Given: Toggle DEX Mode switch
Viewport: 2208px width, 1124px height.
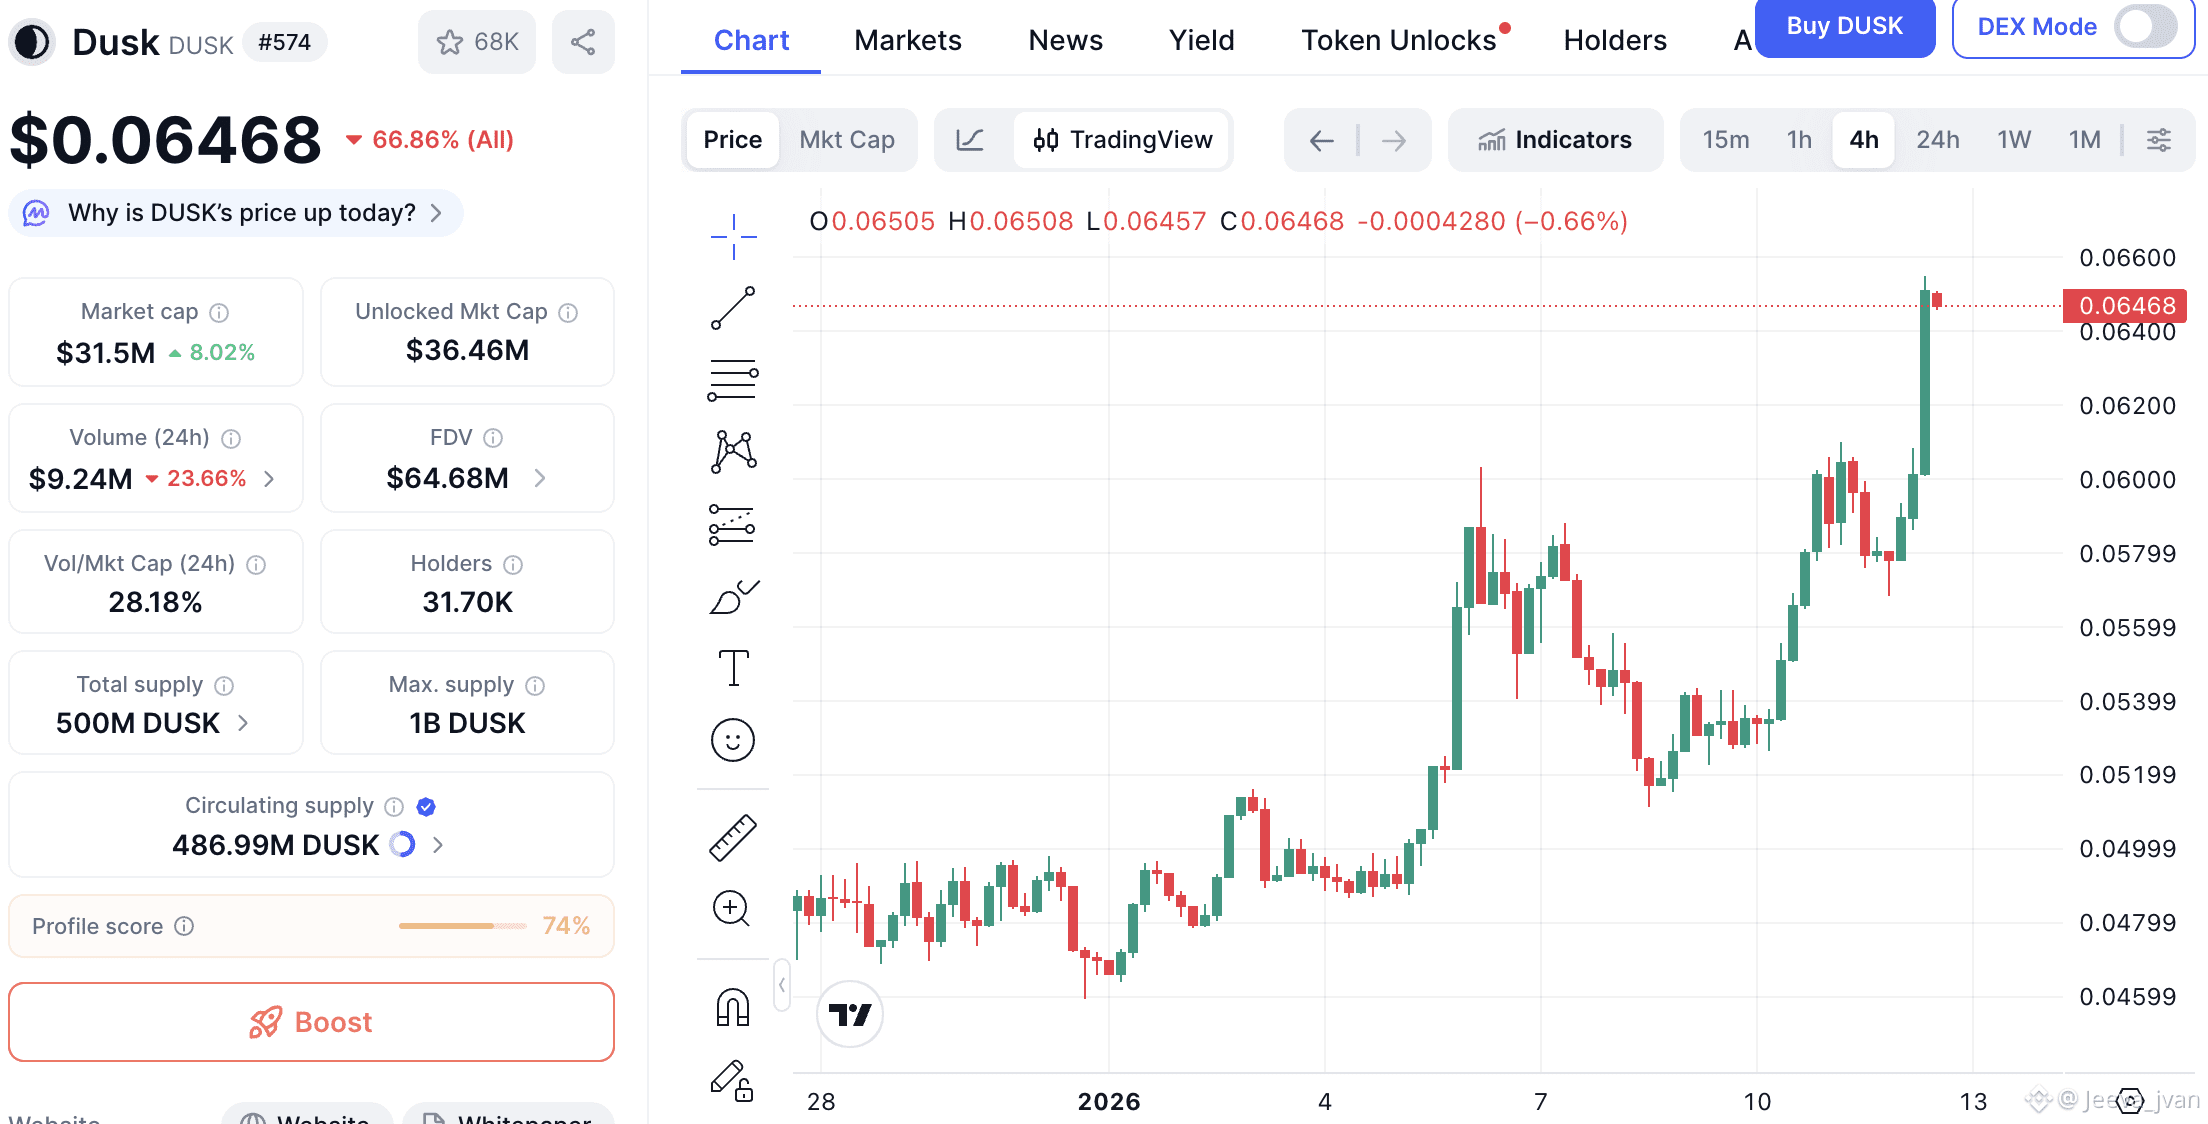Looking at the screenshot, I should click(2145, 27).
